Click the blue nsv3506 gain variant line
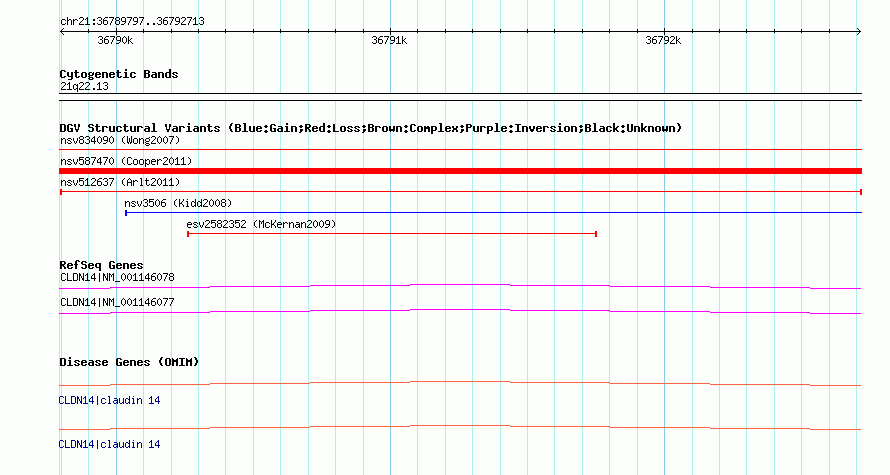 click(493, 213)
